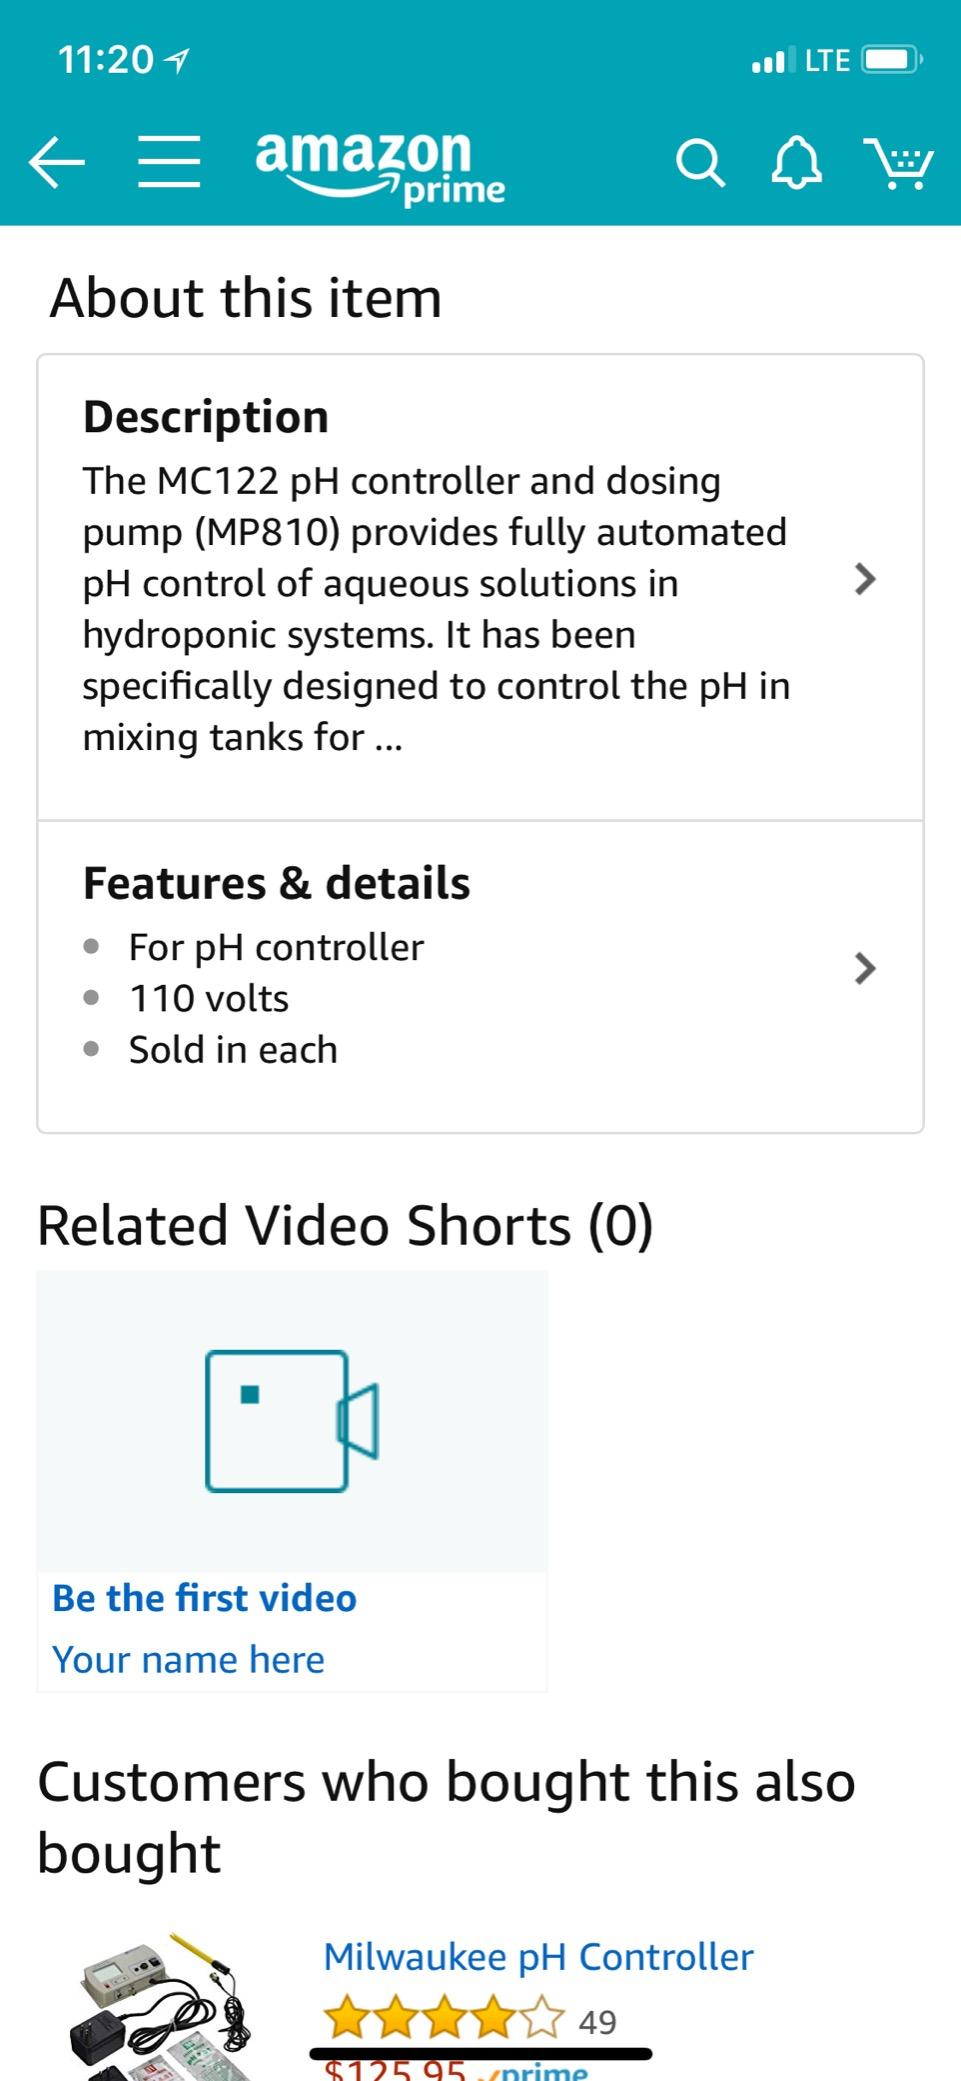
Task: Tap the video camera placeholder icon
Action: tap(291, 1420)
